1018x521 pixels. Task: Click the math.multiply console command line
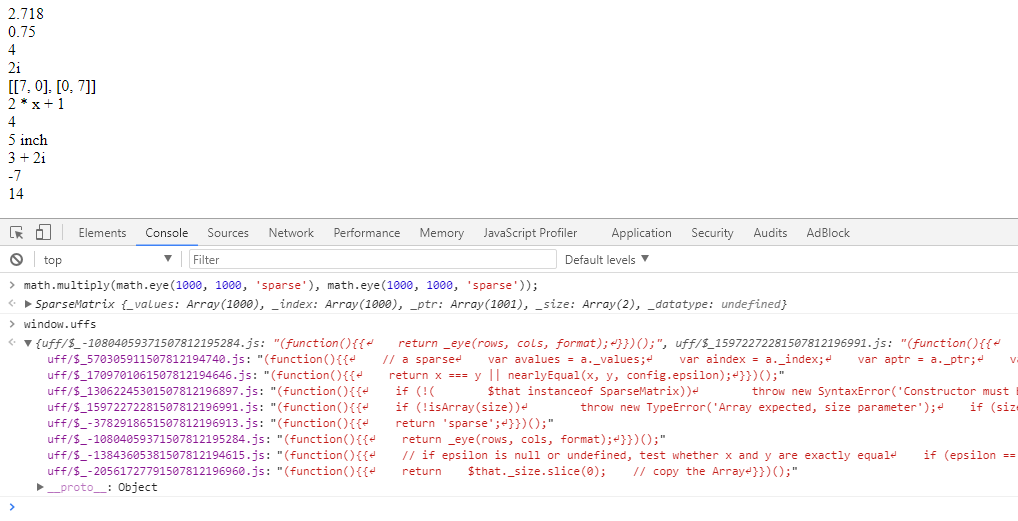pos(281,285)
